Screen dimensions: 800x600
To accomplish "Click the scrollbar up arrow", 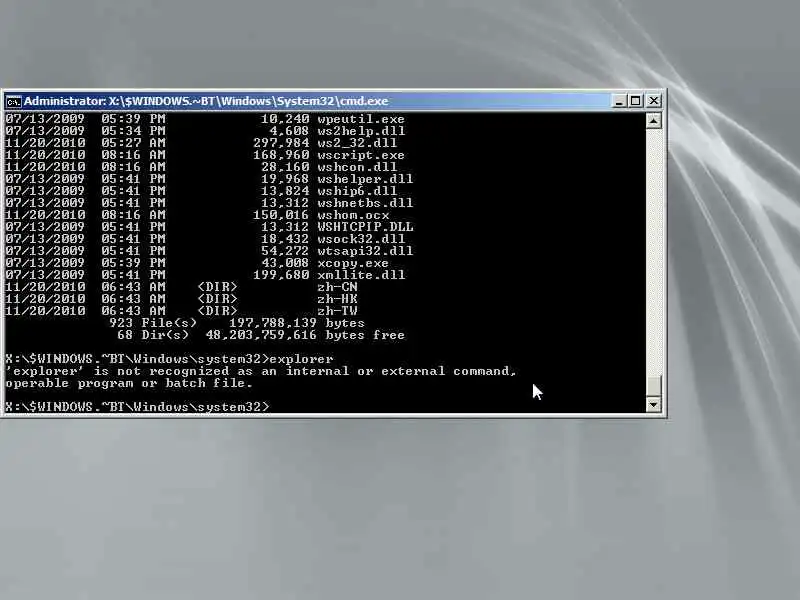I will 654,121.
